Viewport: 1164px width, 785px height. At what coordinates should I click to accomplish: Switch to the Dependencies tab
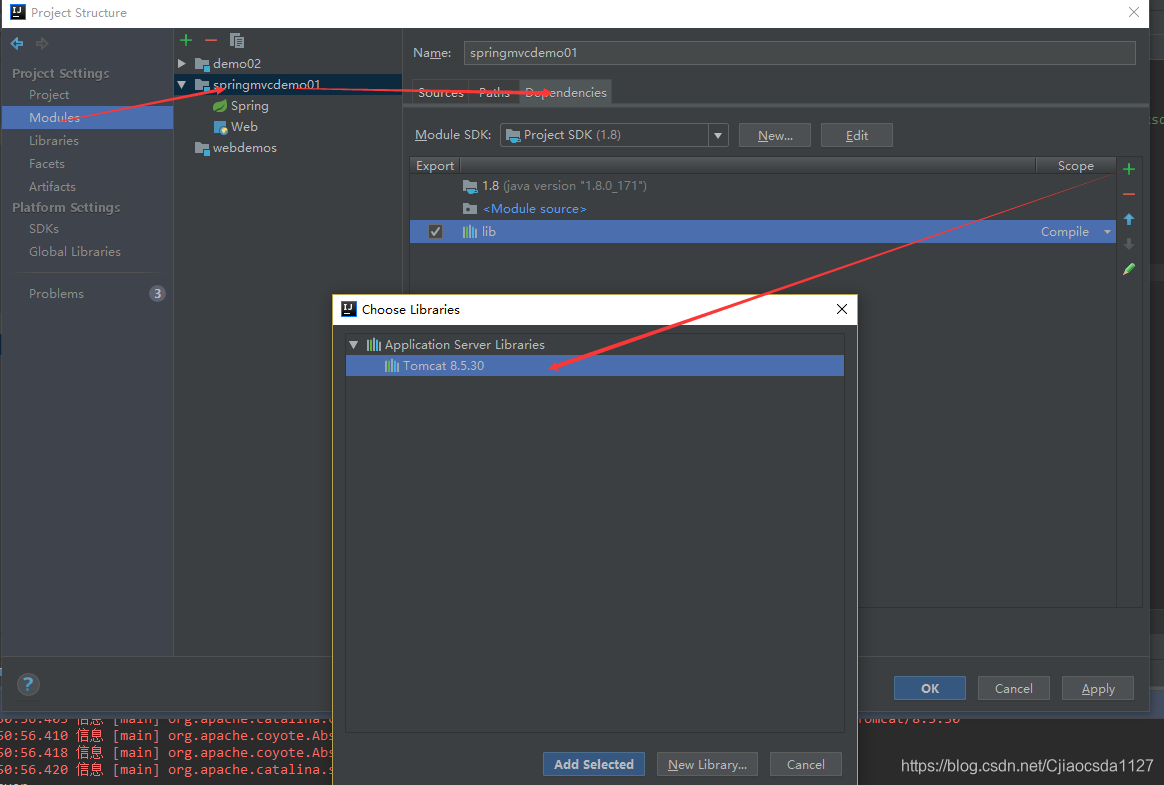(x=566, y=93)
